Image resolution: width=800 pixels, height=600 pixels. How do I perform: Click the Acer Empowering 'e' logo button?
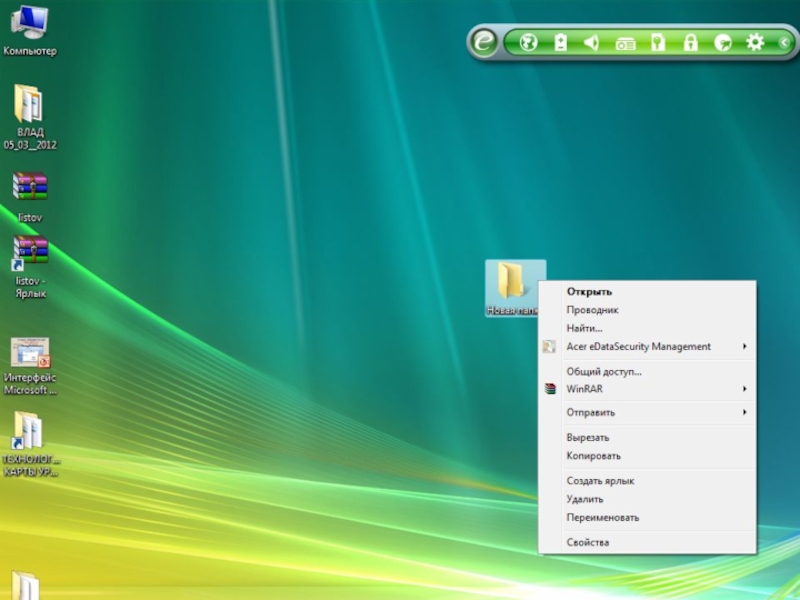[484, 42]
